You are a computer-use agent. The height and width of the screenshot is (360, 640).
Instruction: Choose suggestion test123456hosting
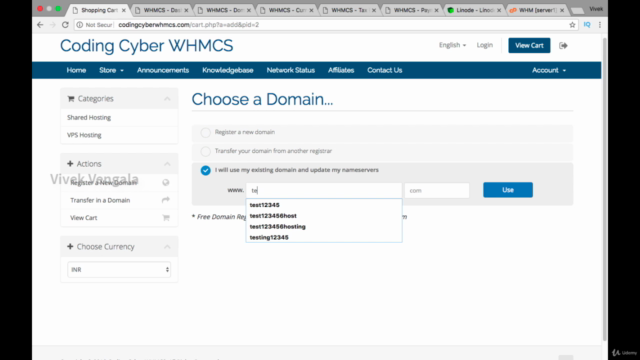coord(278,227)
